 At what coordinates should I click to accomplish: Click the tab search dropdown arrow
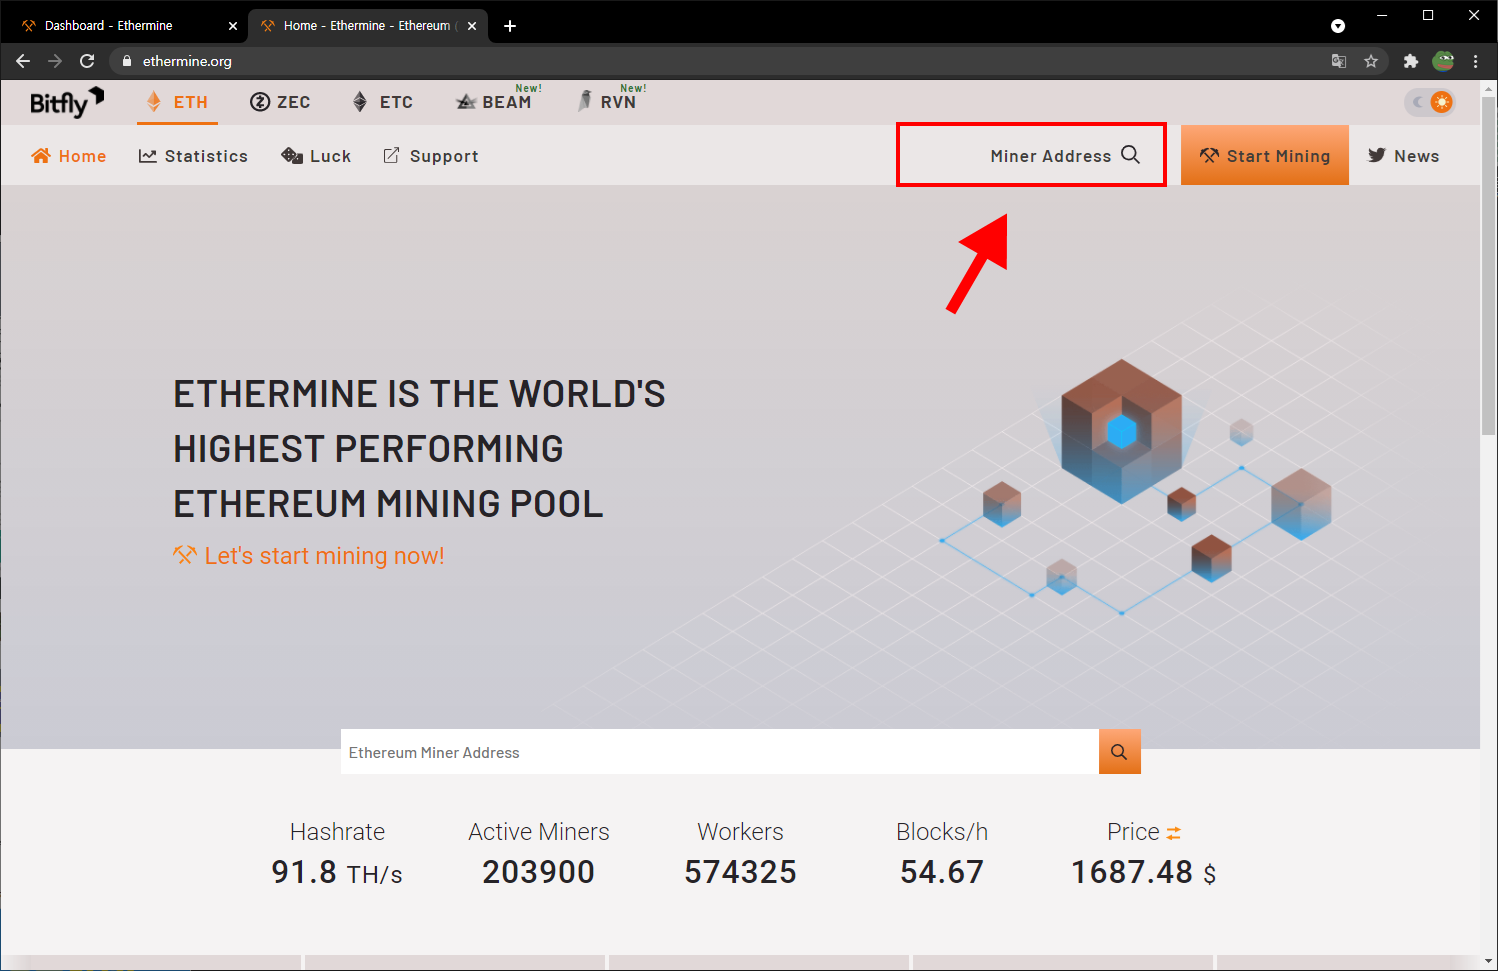(x=1338, y=26)
